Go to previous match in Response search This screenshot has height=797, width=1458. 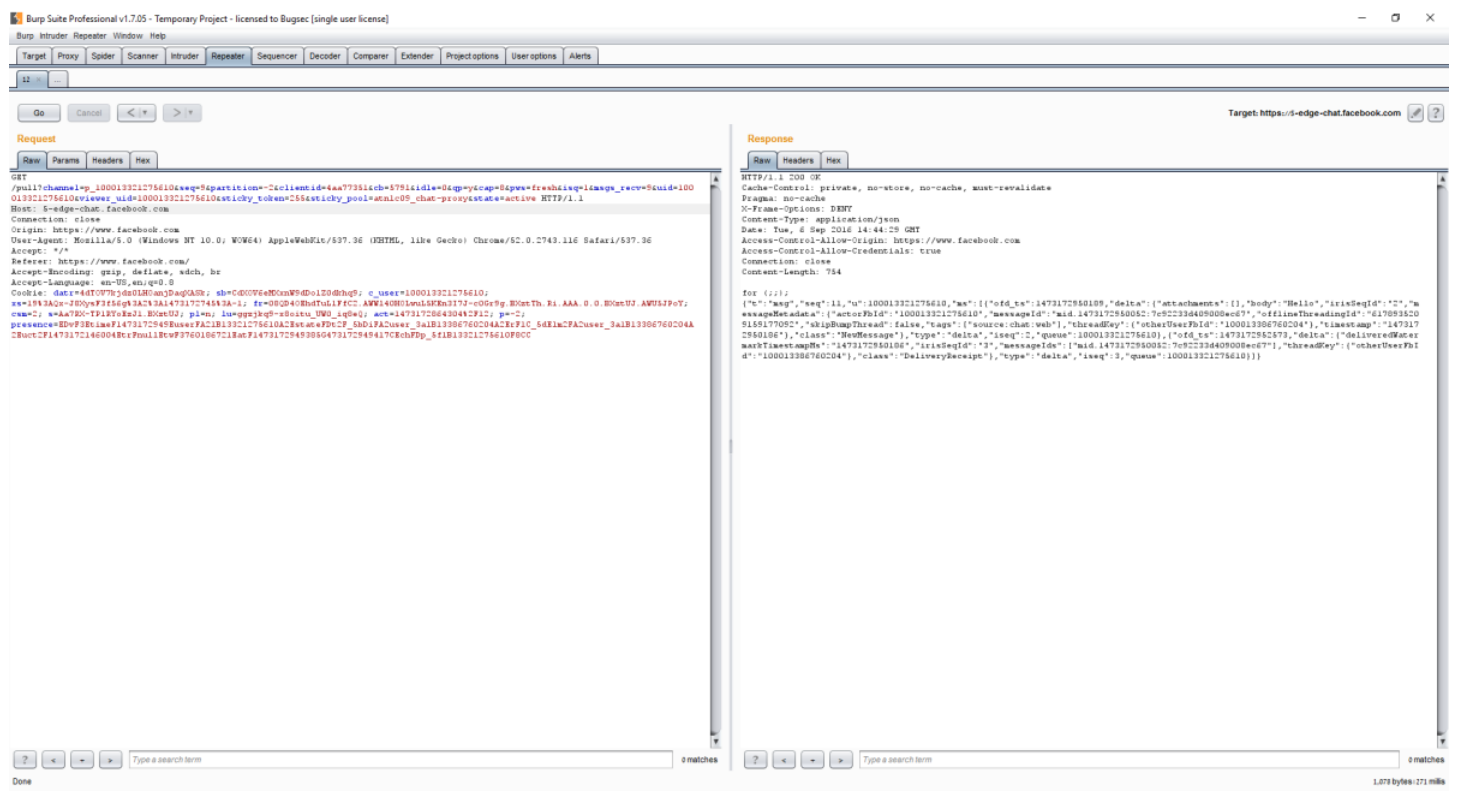[x=785, y=760]
